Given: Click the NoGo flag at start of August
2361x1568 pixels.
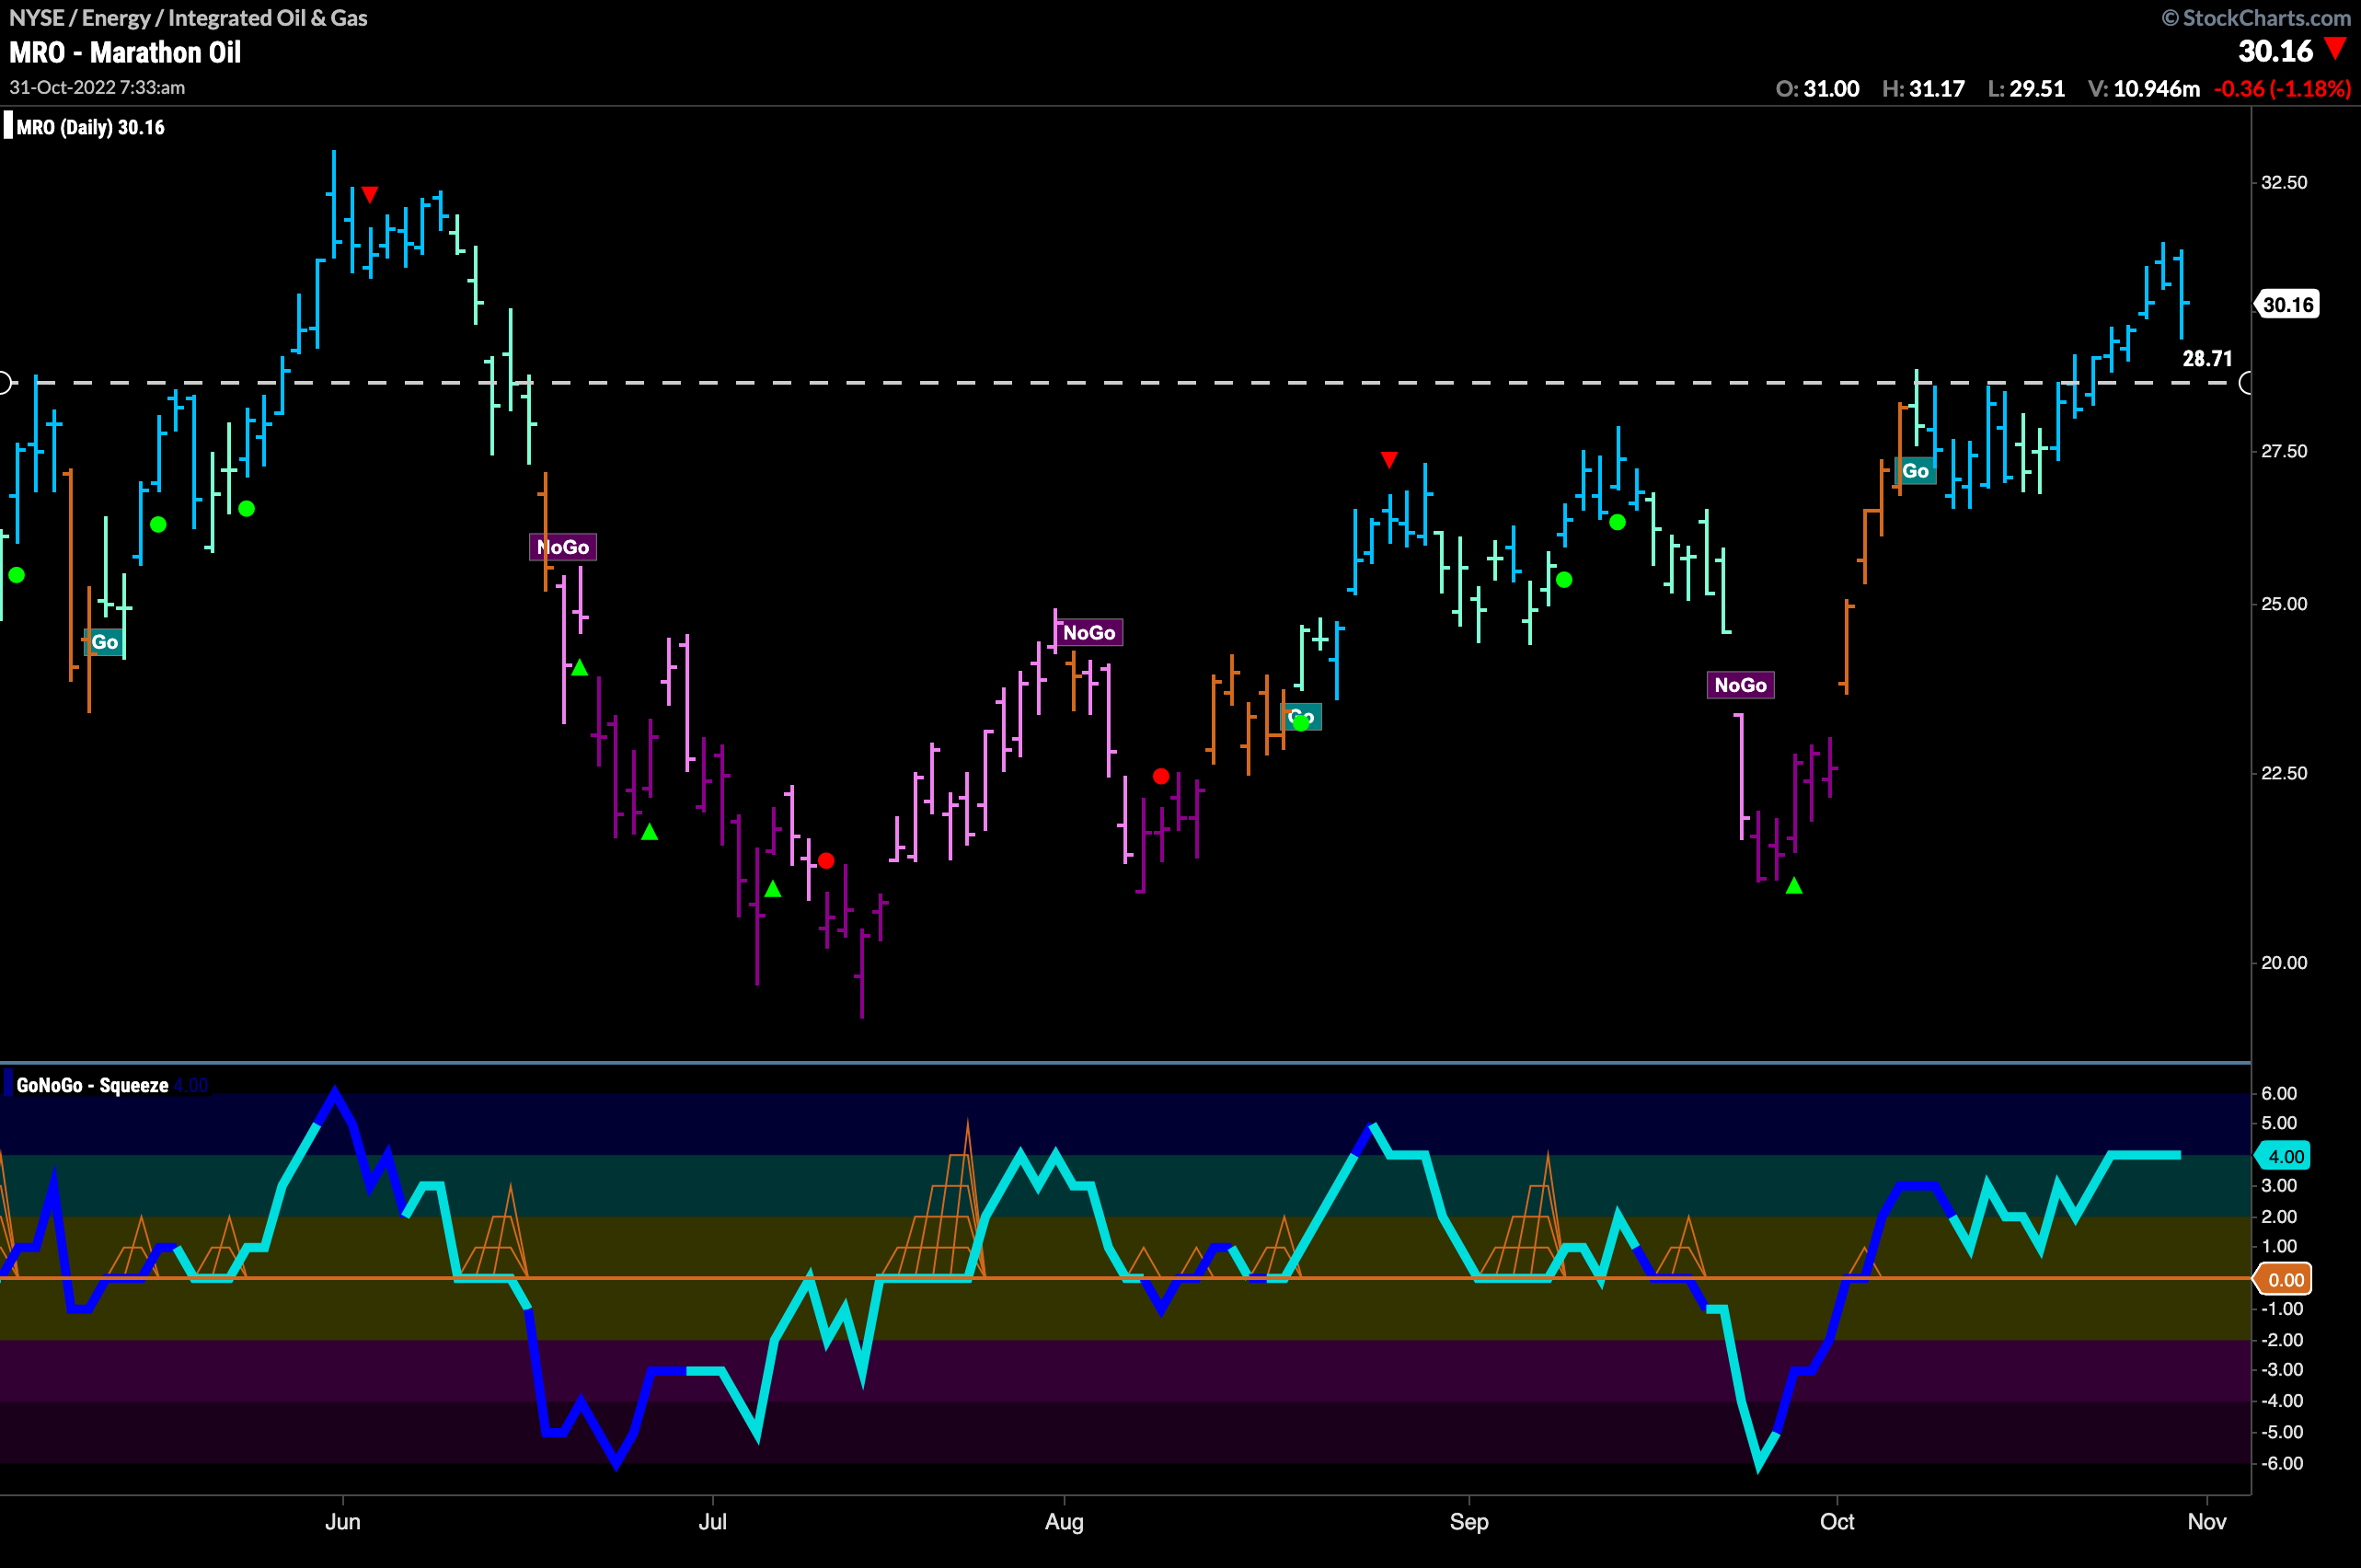Looking at the screenshot, I should coord(1089,632).
